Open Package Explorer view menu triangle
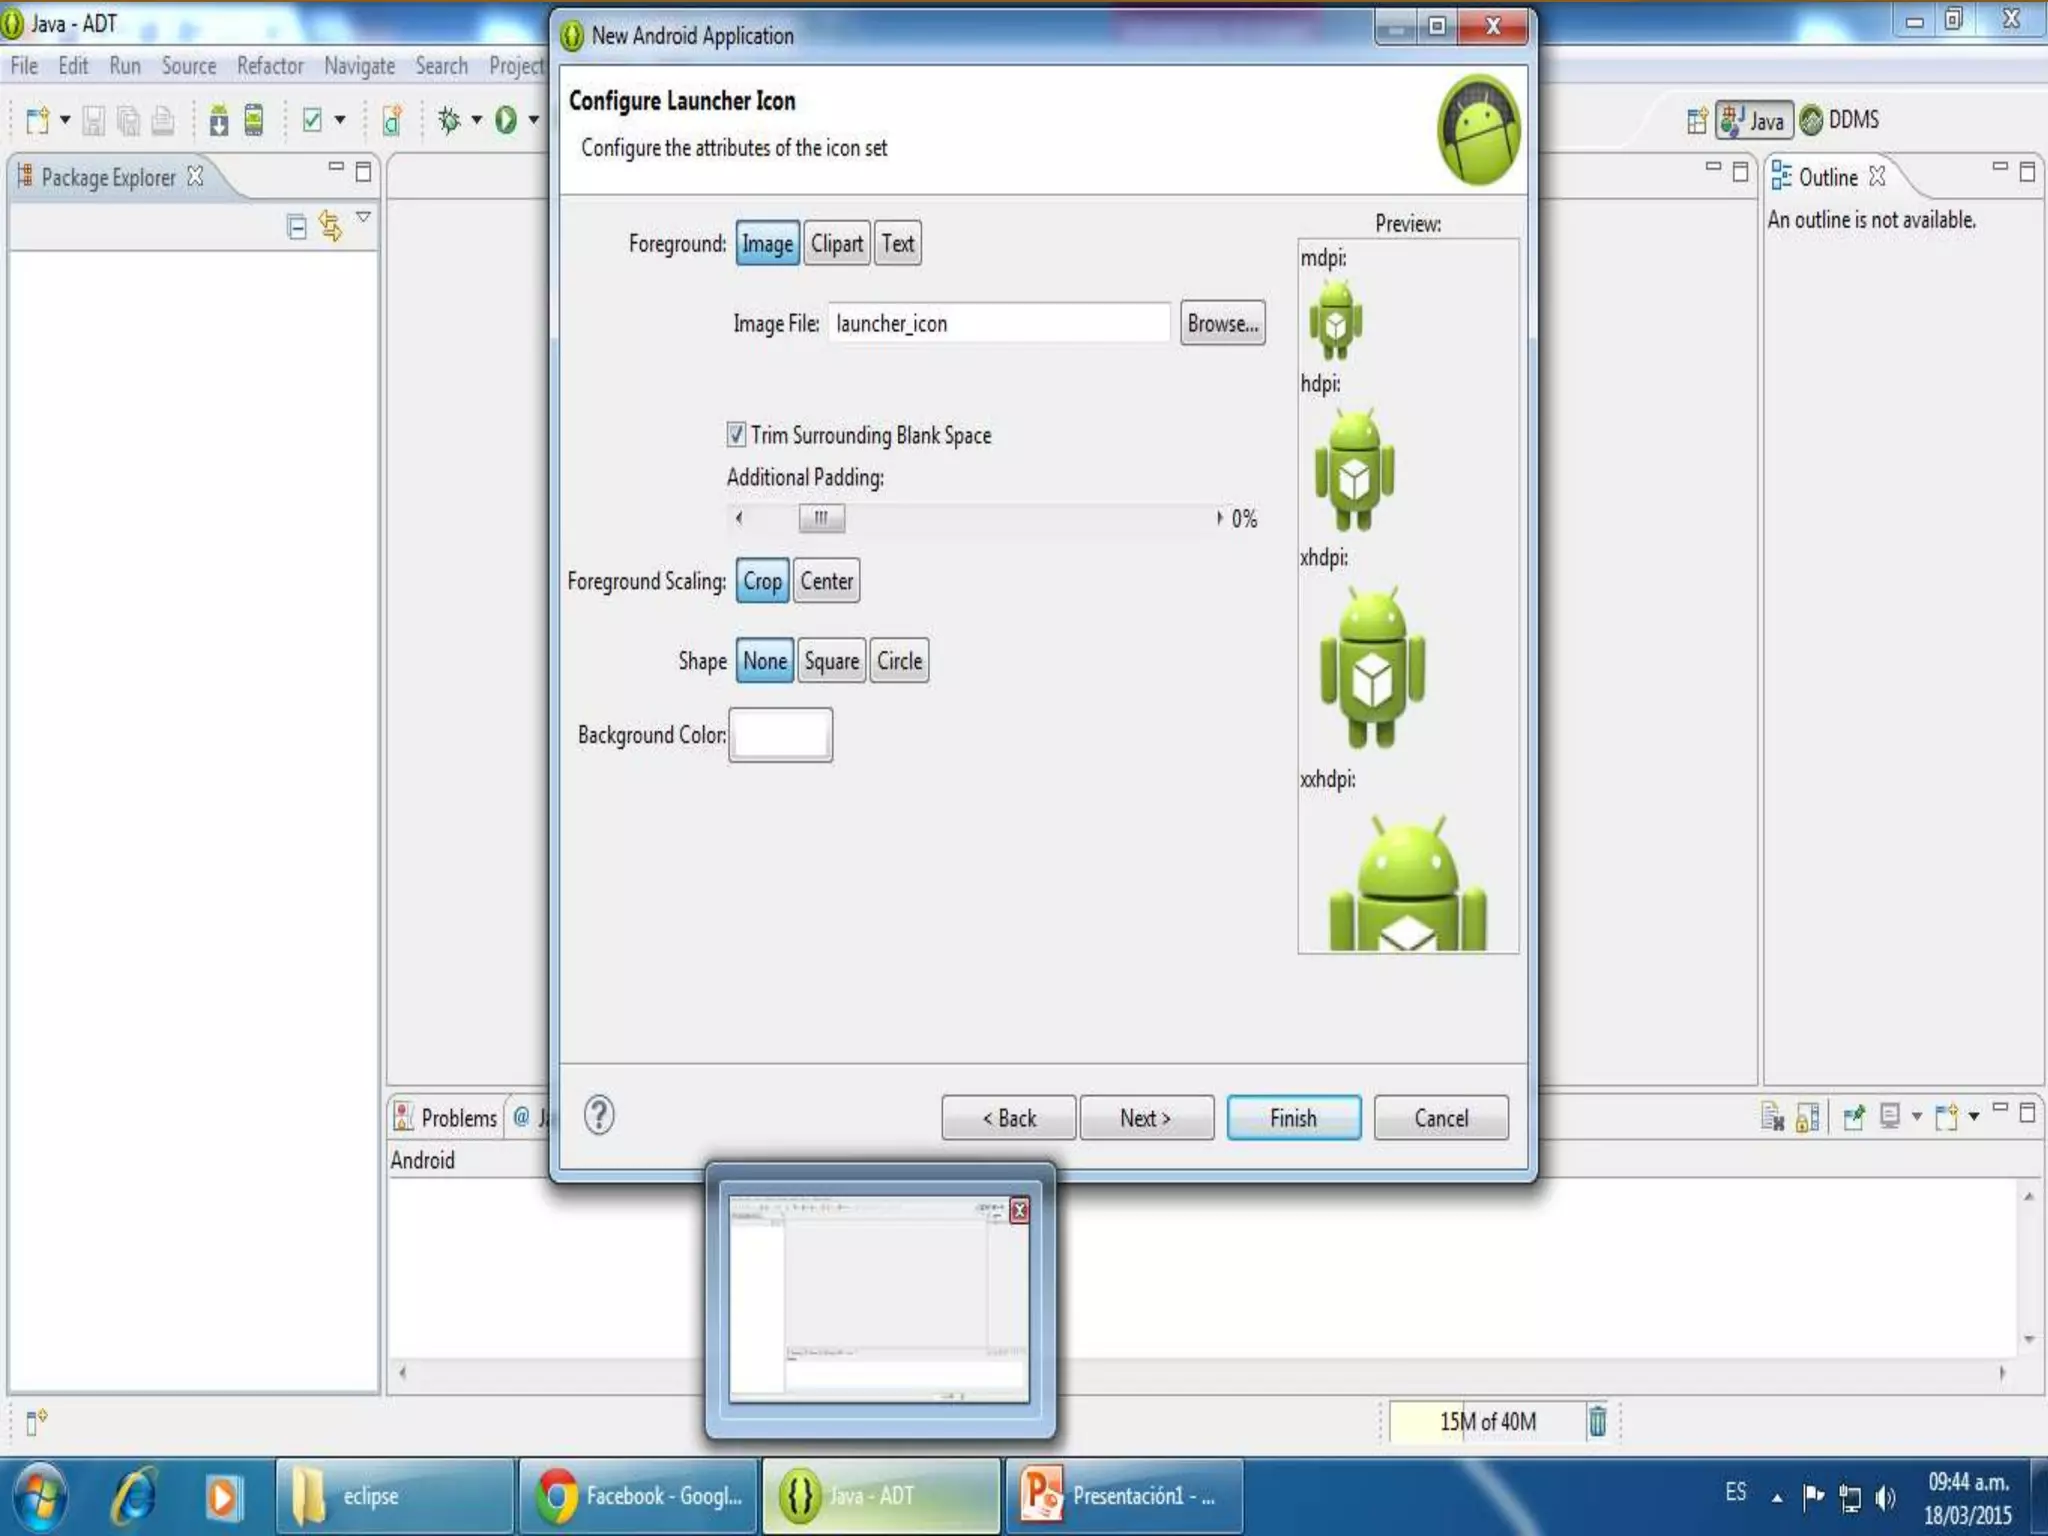2048x1536 pixels. [364, 217]
